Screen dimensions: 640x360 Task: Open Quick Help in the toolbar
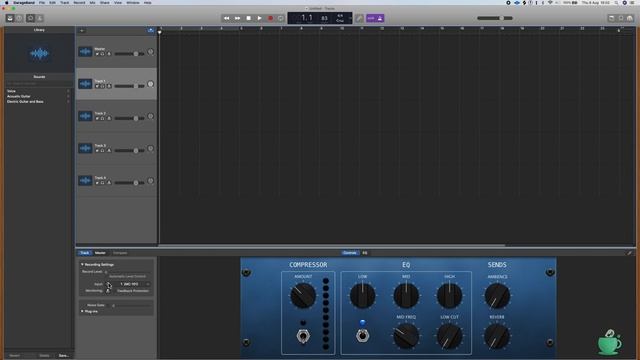(19, 18)
